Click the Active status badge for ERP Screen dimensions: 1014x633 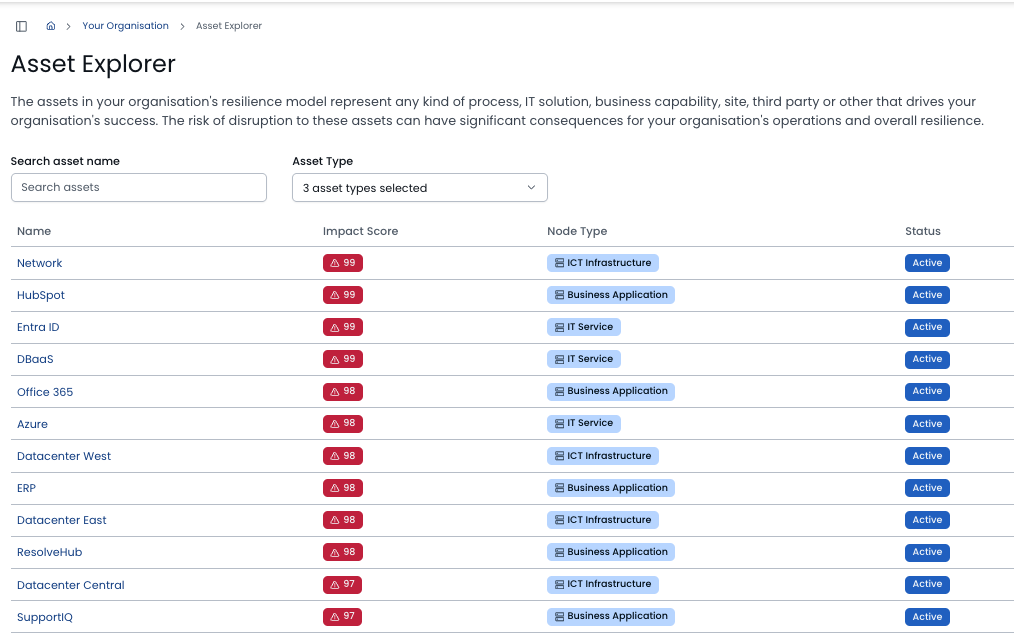click(927, 488)
